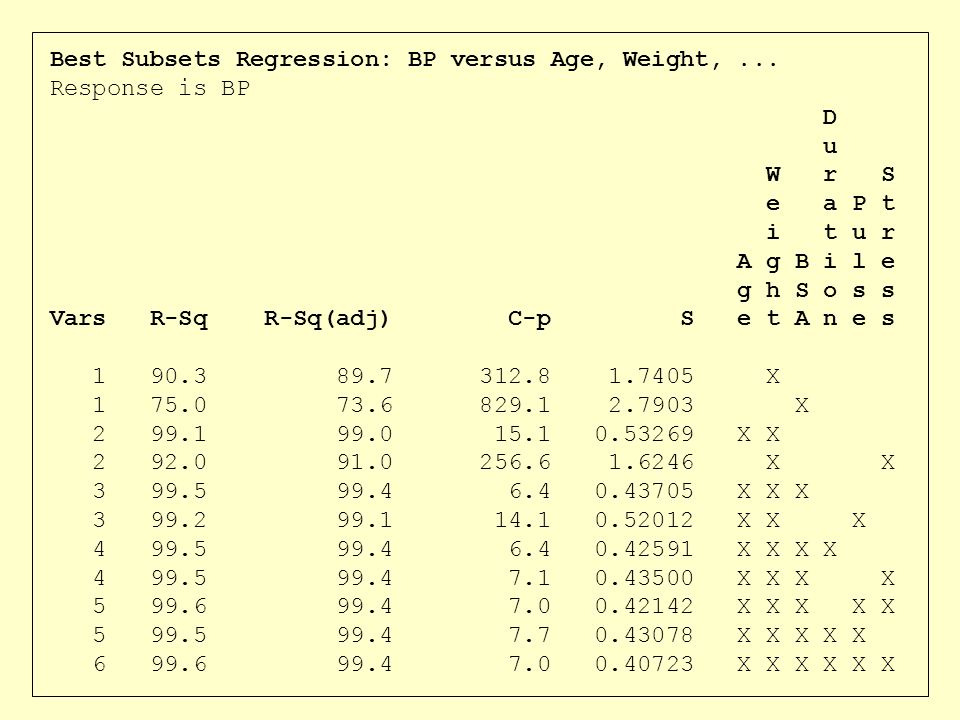This screenshot has width=960, height=720.
Task: Click the S value 0.53269
Action: click(x=644, y=434)
